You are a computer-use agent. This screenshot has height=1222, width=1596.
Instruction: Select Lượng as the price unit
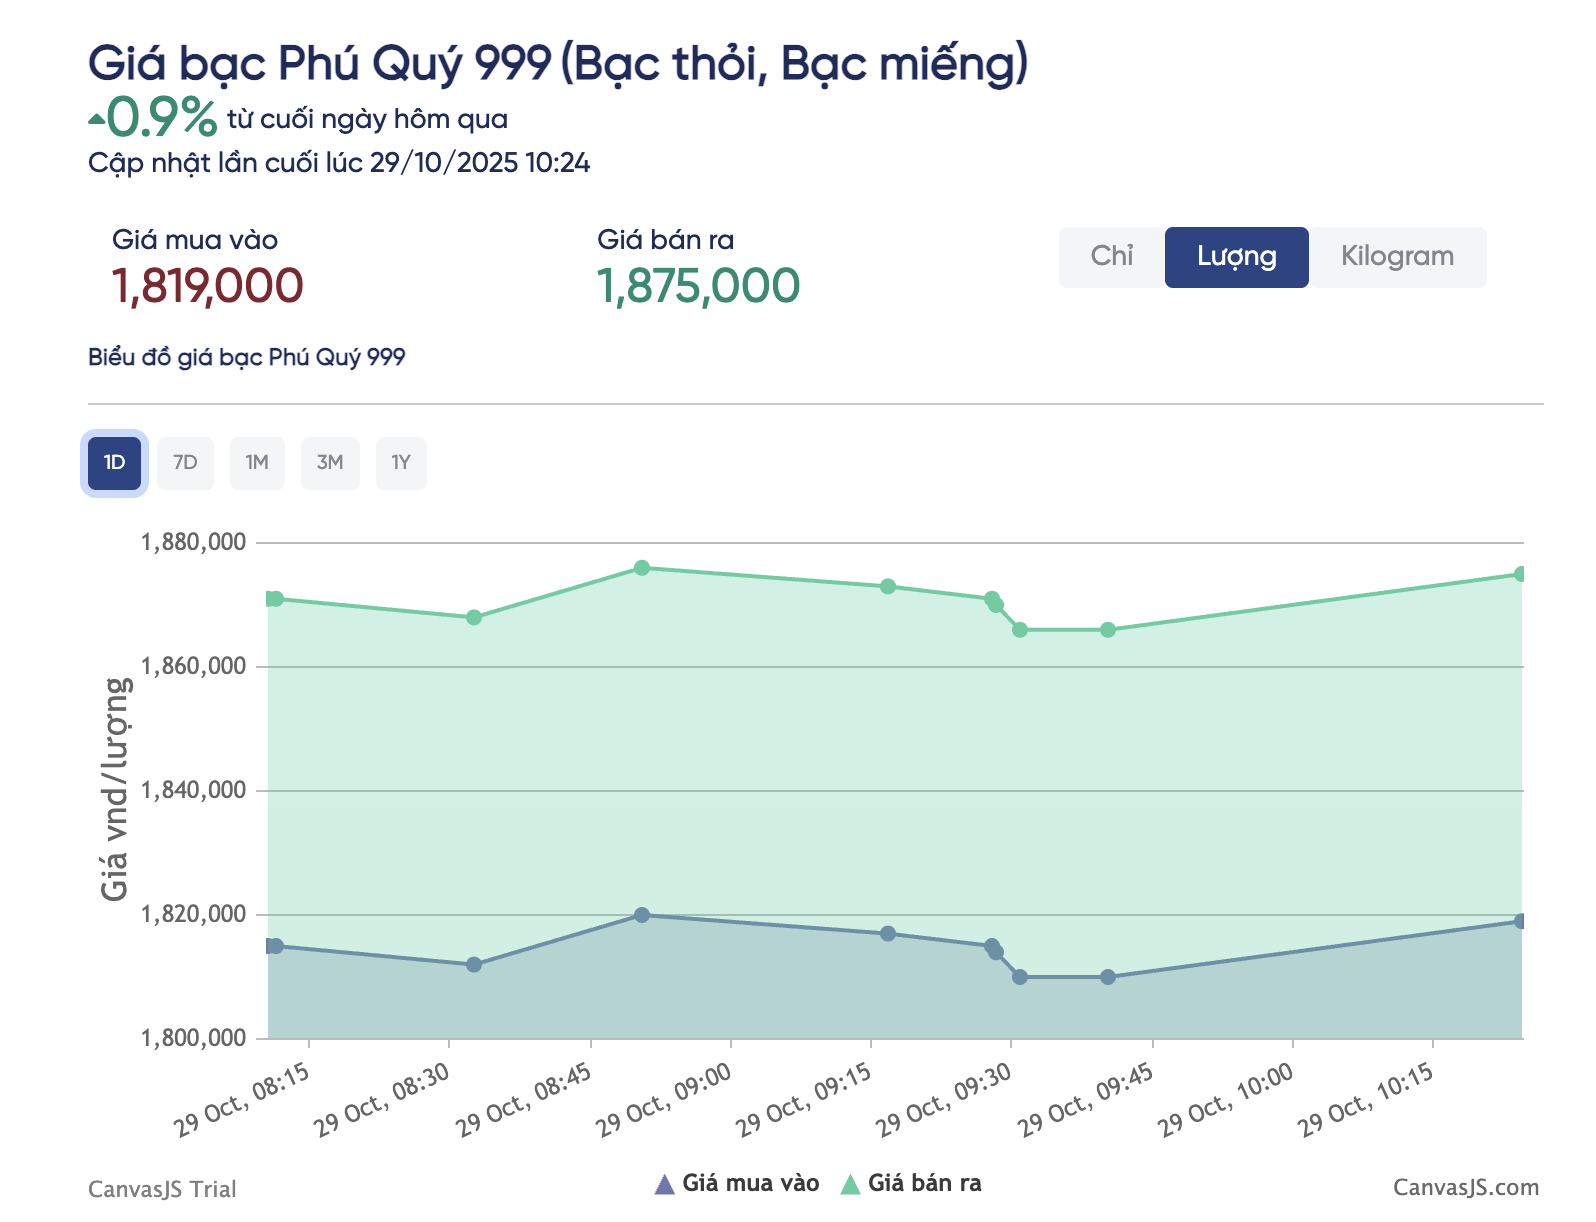pos(1236,256)
